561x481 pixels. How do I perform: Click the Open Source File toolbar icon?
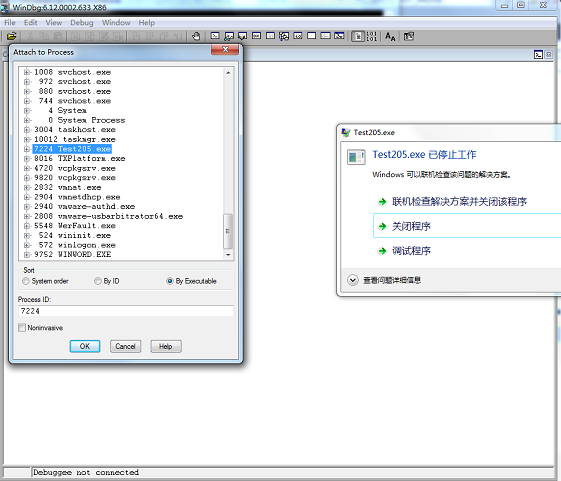[11, 36]
